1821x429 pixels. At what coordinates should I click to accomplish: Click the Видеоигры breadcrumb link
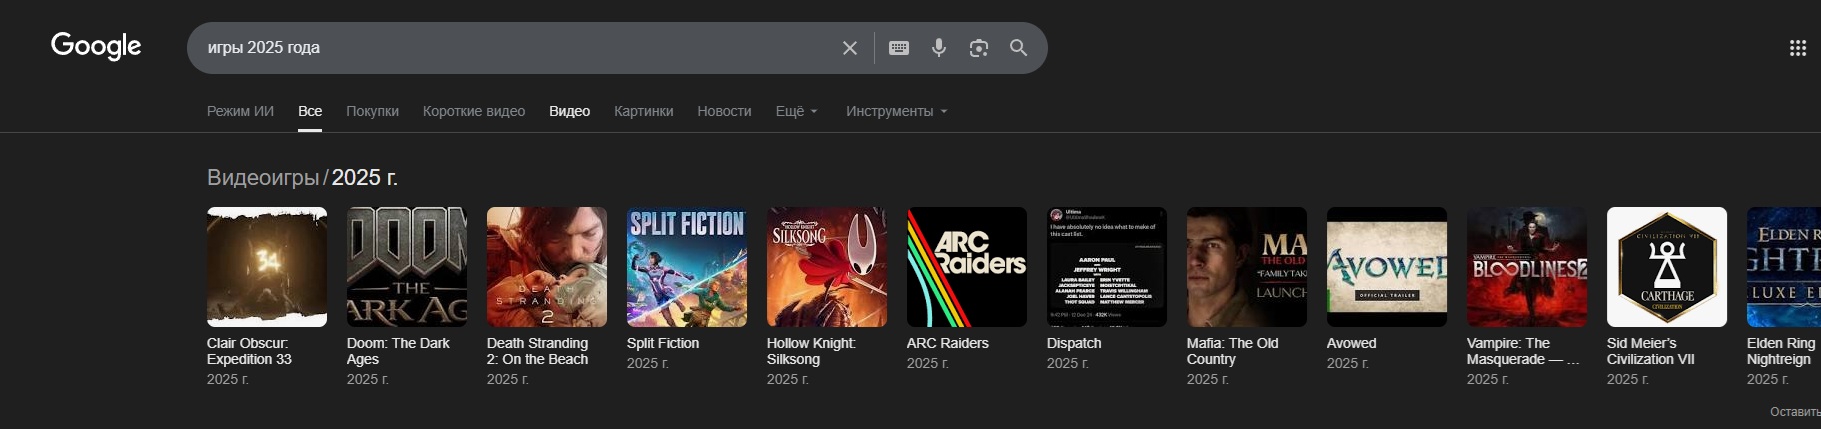tap(263, 177)
